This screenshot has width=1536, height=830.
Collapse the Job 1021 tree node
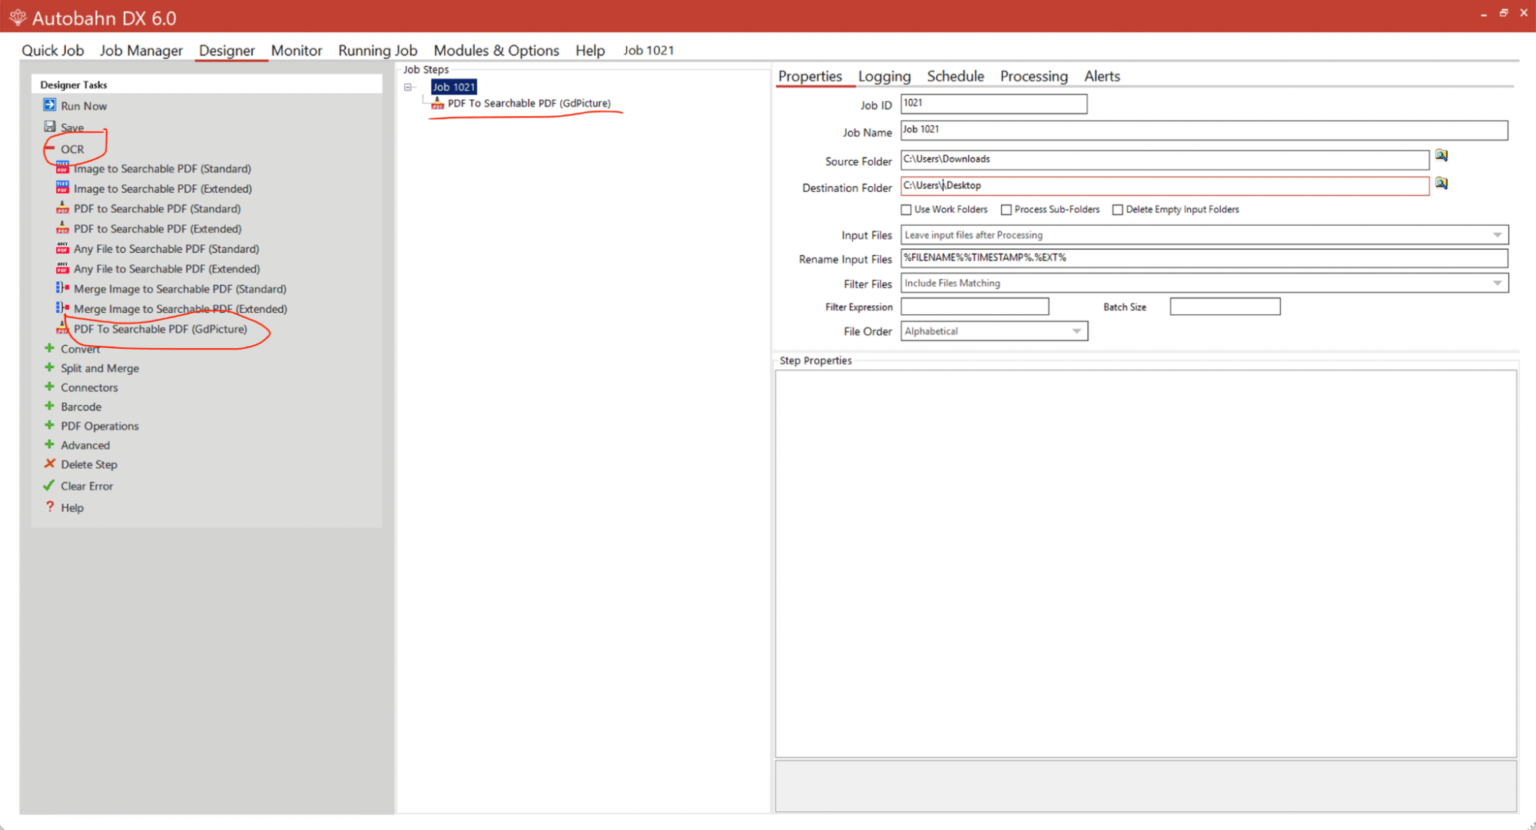coord(408,86)
